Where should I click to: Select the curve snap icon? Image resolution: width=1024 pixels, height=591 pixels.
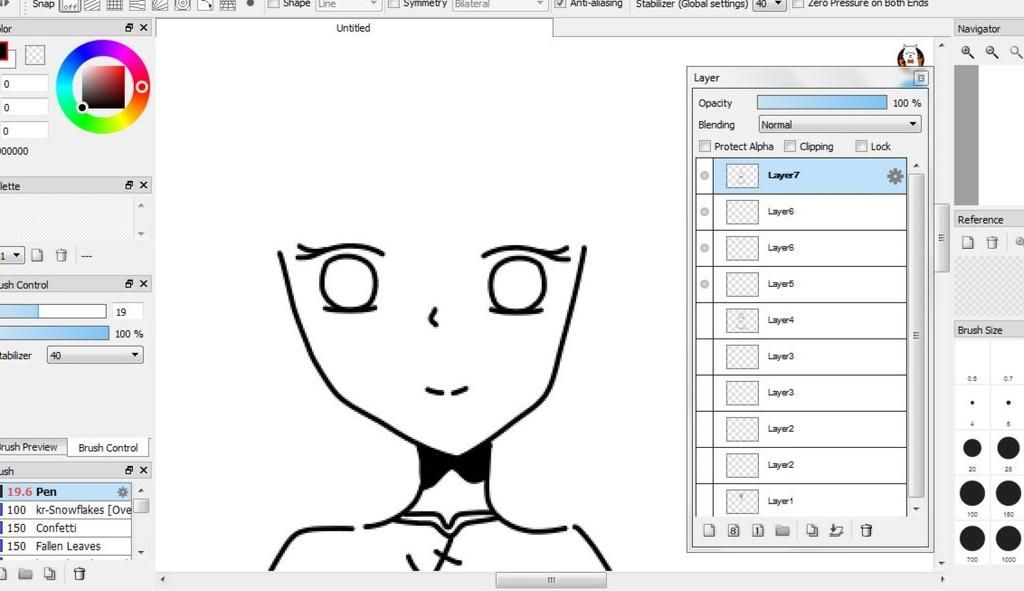(205, 5)
